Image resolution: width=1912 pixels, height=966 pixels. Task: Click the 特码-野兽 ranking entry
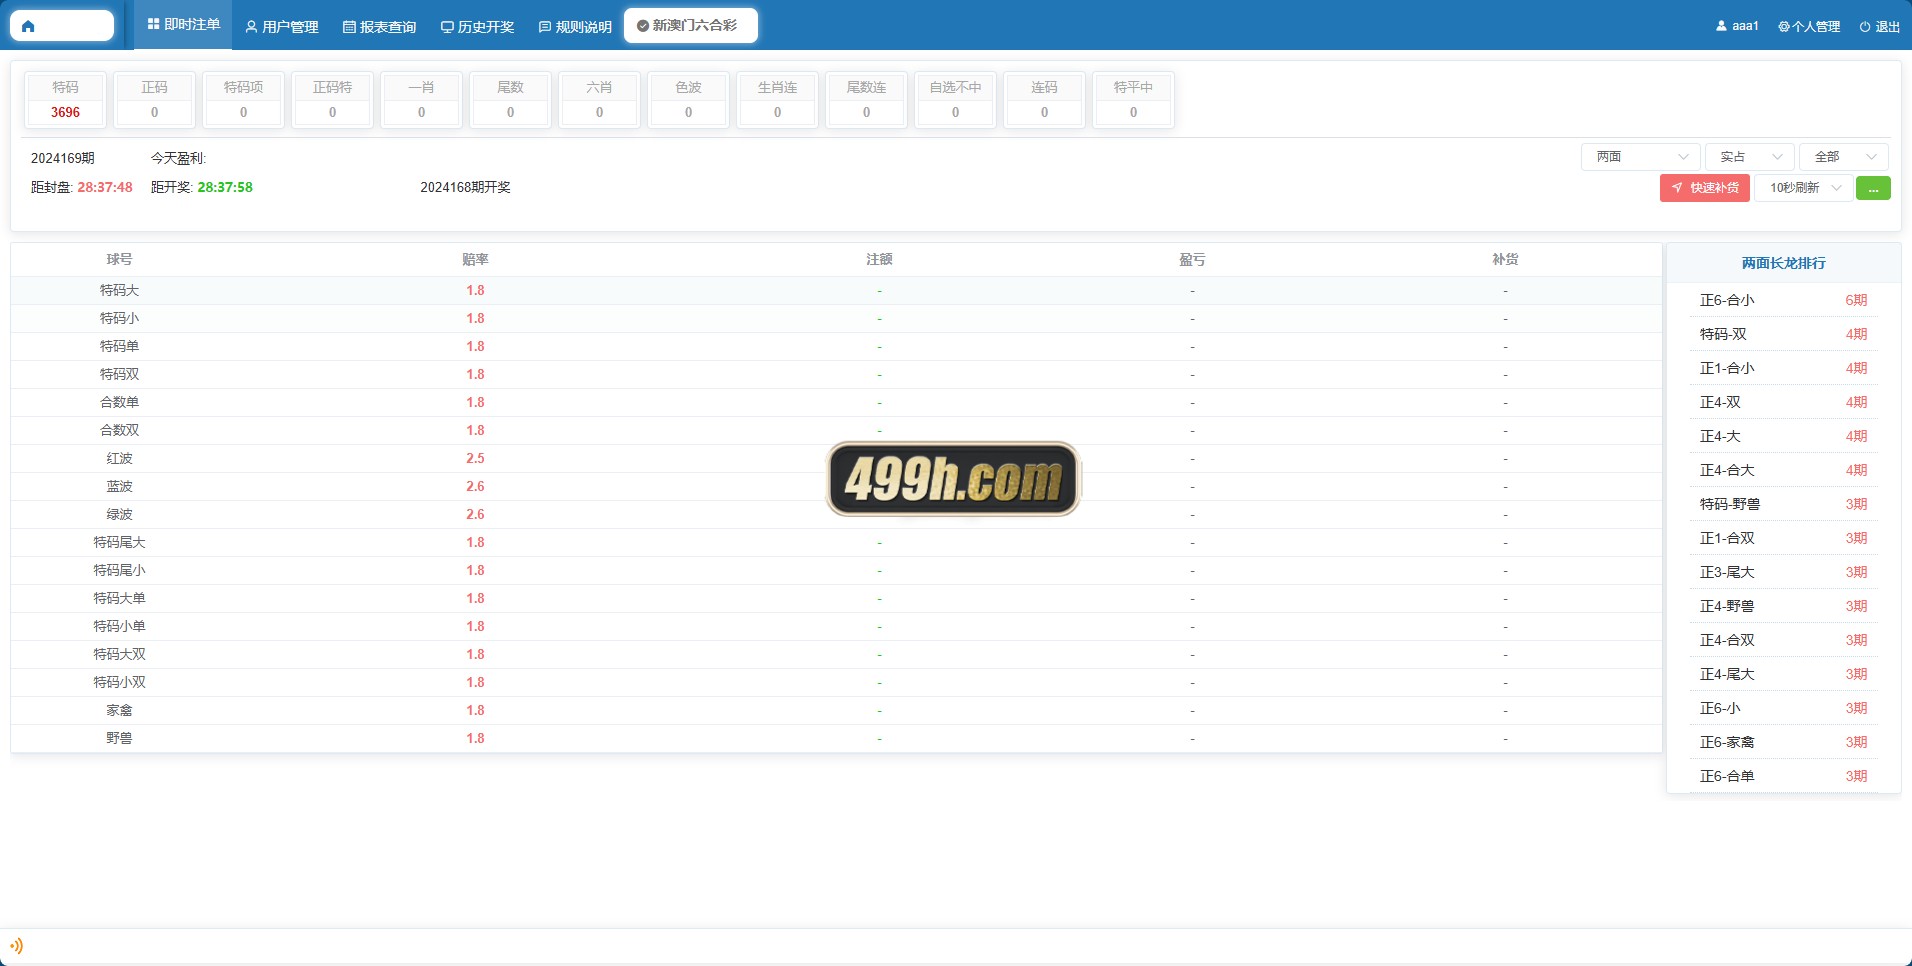point(1783,504)
